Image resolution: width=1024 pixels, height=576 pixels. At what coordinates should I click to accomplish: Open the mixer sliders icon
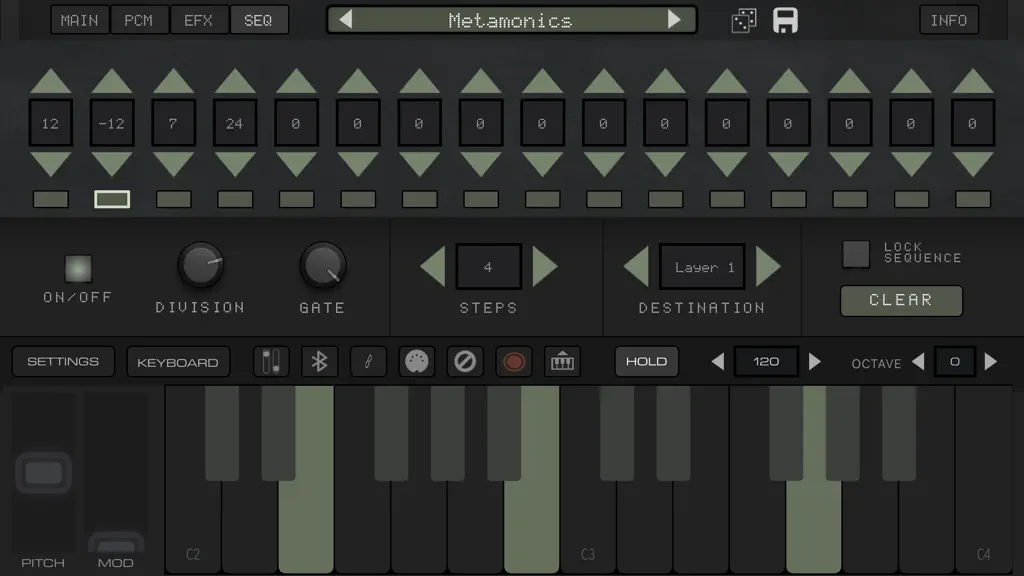click(x=271, y=361)
